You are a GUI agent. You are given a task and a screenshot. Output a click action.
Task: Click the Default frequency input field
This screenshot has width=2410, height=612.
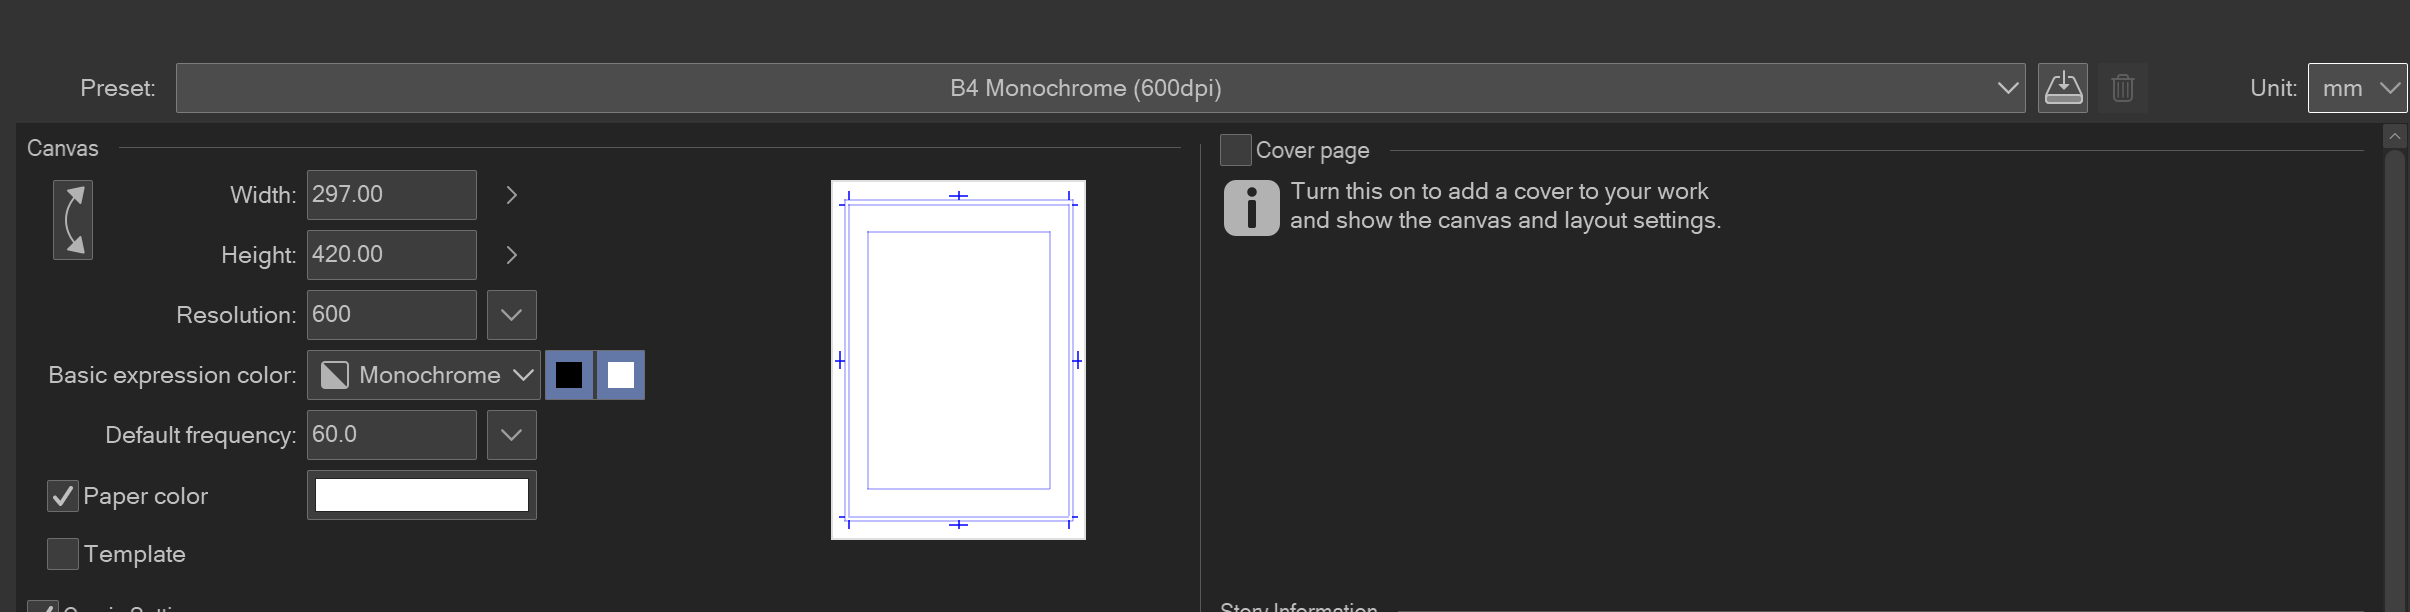(391, 435)
